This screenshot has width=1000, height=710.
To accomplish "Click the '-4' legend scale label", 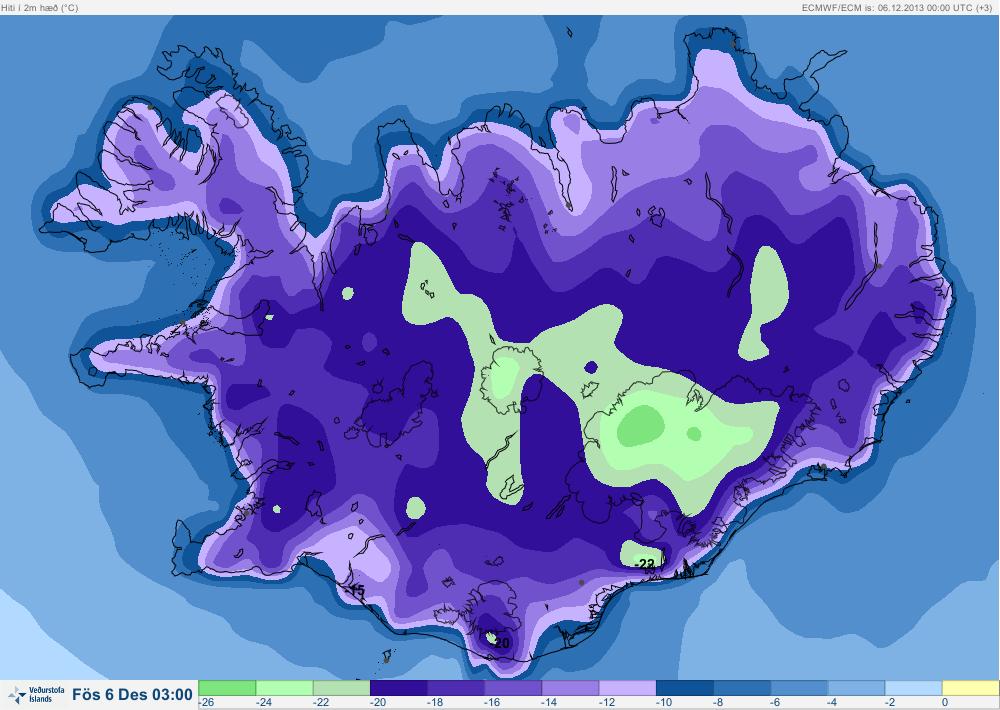I will click(833, 702).
